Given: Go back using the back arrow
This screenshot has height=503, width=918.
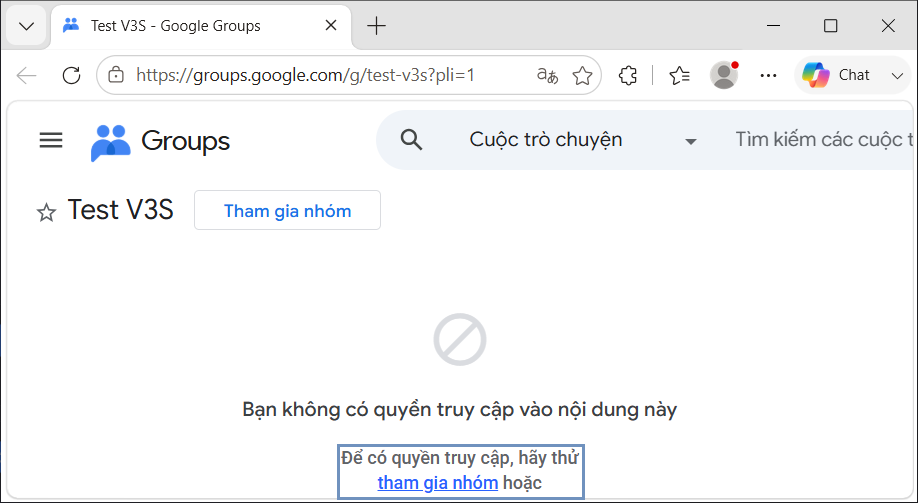Looking at the screenshot, I should click(x=26, y=75).
